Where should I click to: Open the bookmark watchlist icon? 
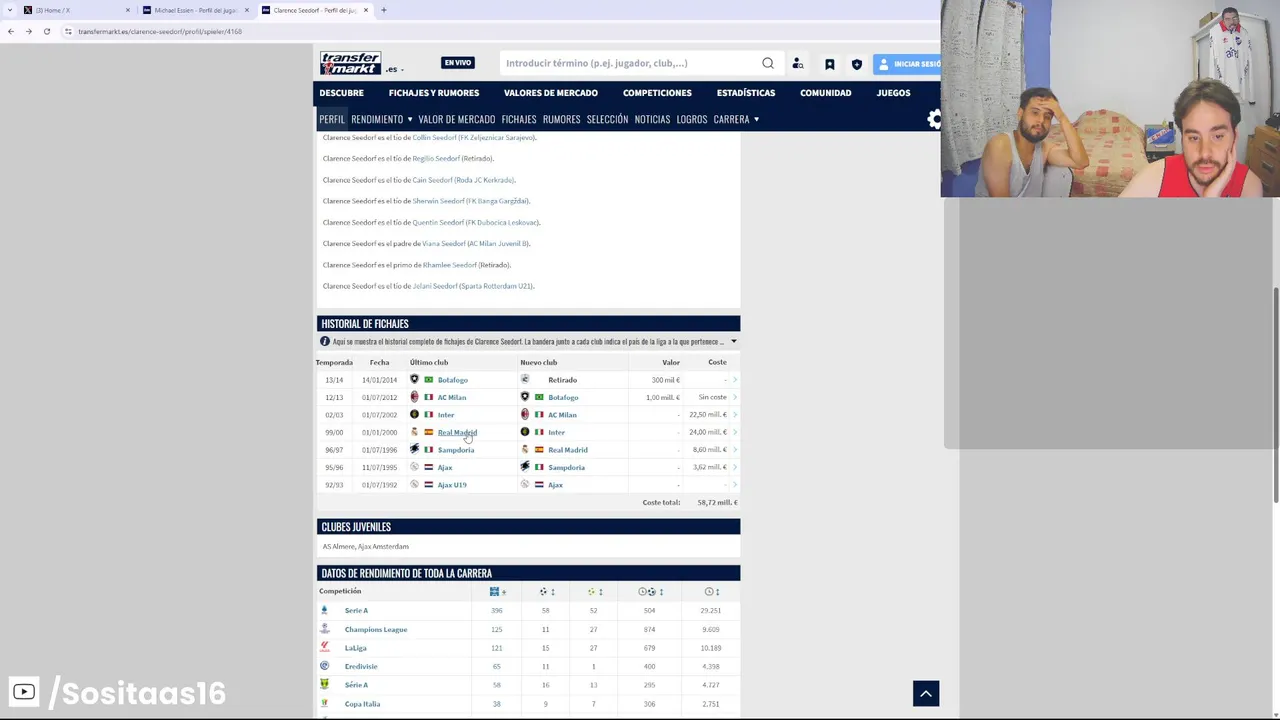click(829, 64)
